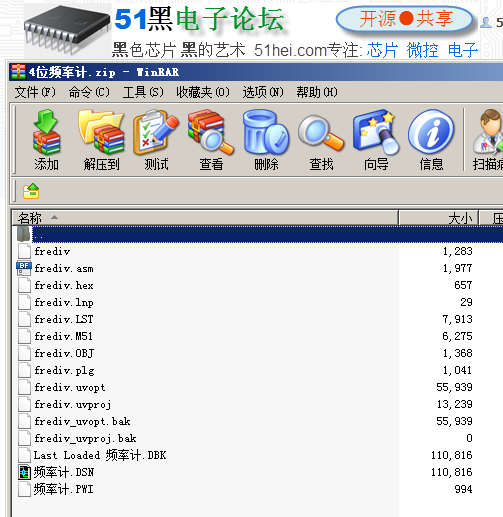Viewport: 503px width, 517px height.
Task: Click the Extract To (解压到) icon
Action: (101, 132)
